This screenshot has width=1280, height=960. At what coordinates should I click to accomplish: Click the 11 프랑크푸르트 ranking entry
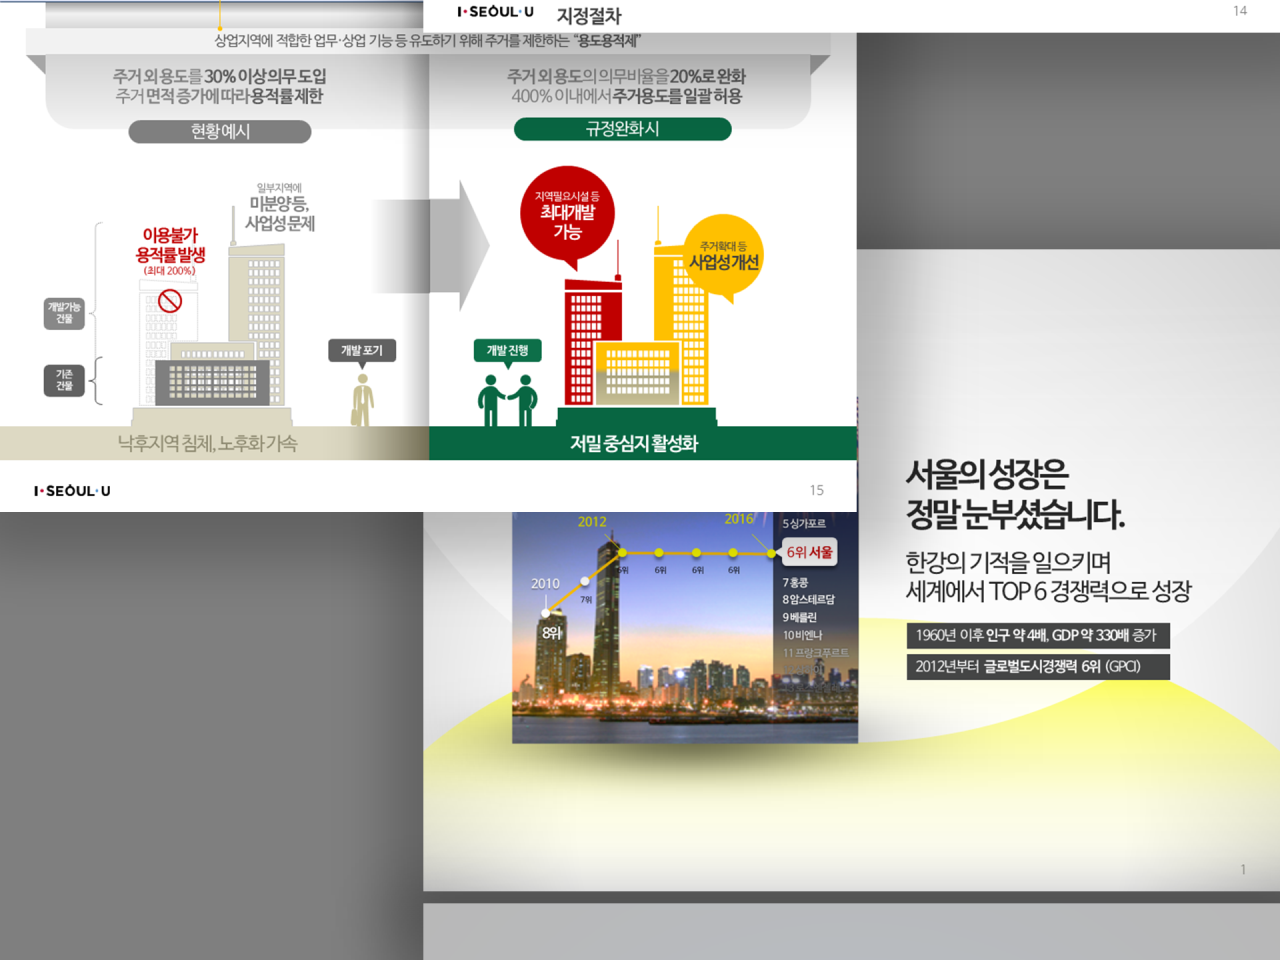(815, 653)
